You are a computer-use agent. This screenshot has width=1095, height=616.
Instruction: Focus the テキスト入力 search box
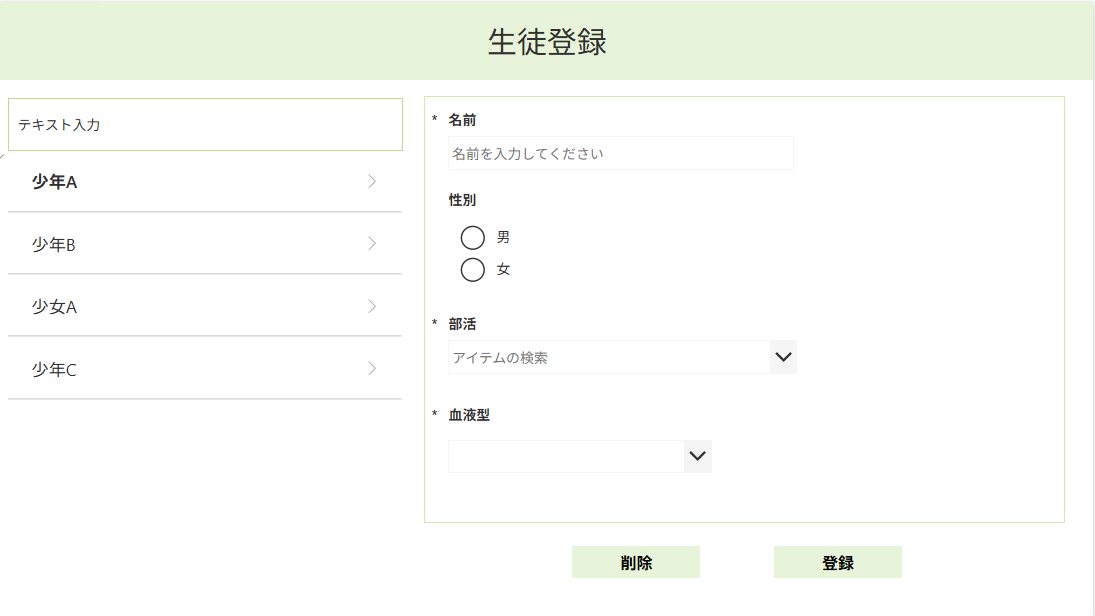[x=205, y=124]
